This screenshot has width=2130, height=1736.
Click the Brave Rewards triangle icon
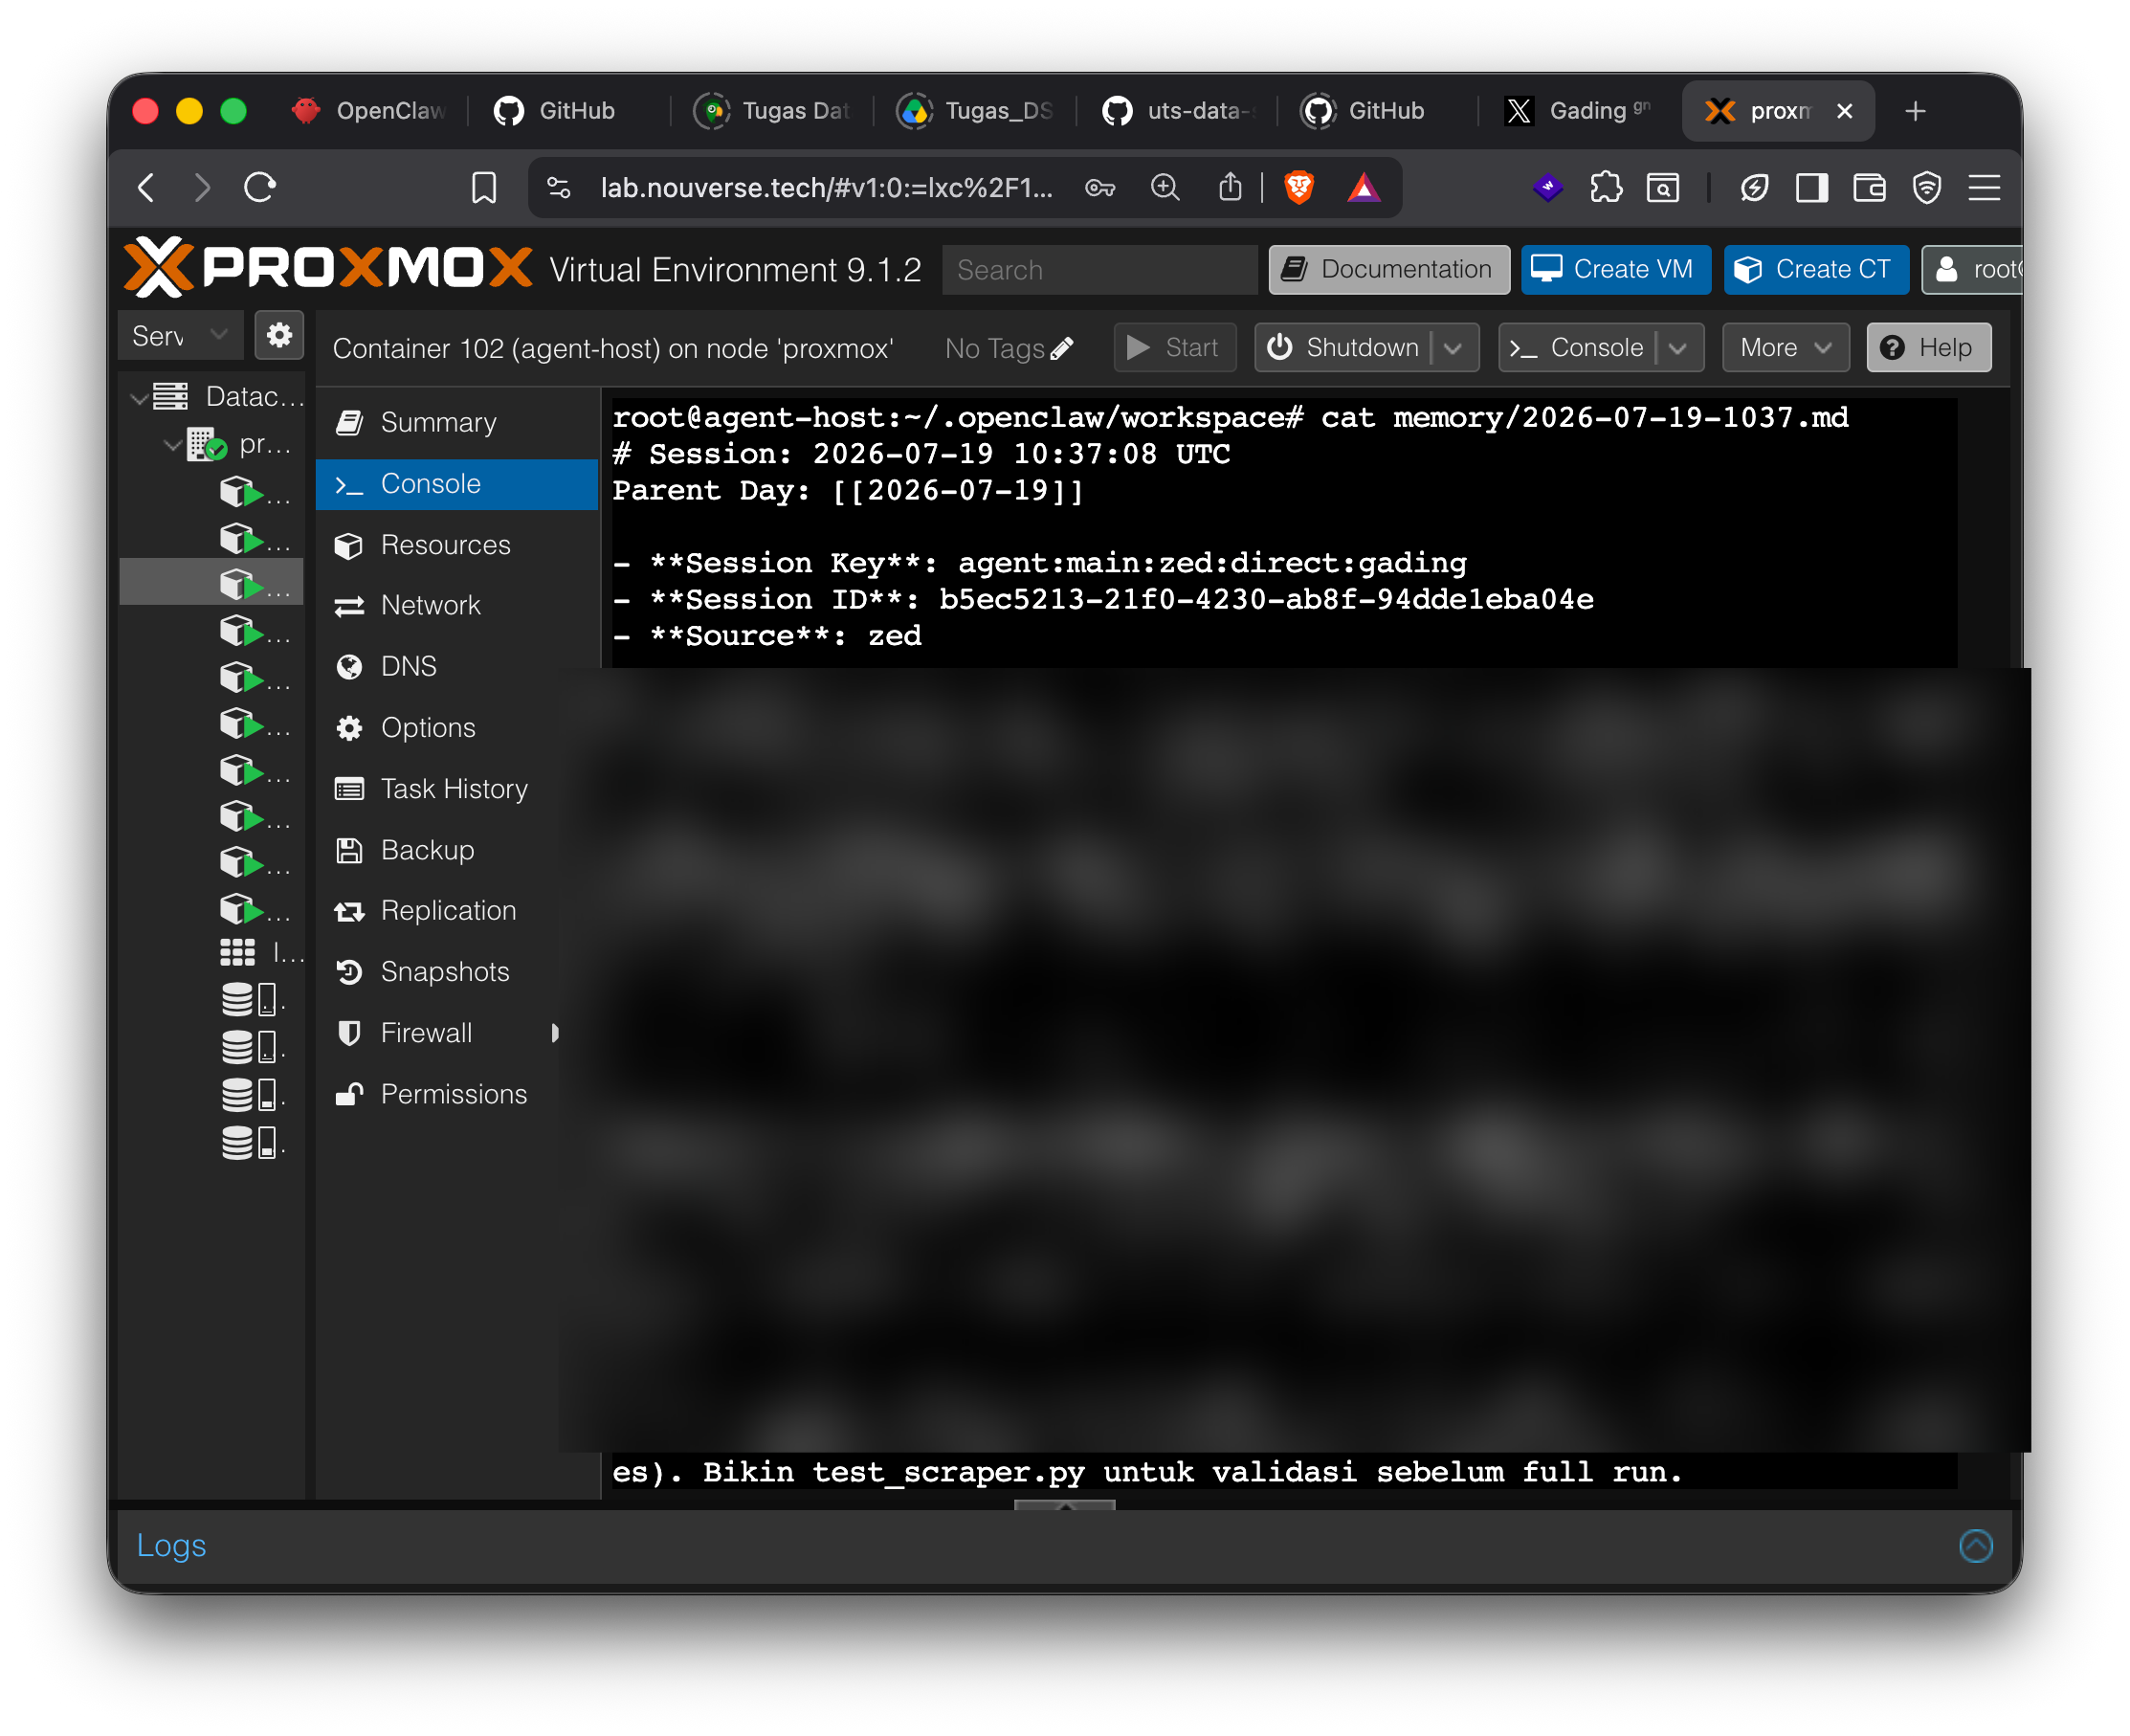pos(1363,187)
